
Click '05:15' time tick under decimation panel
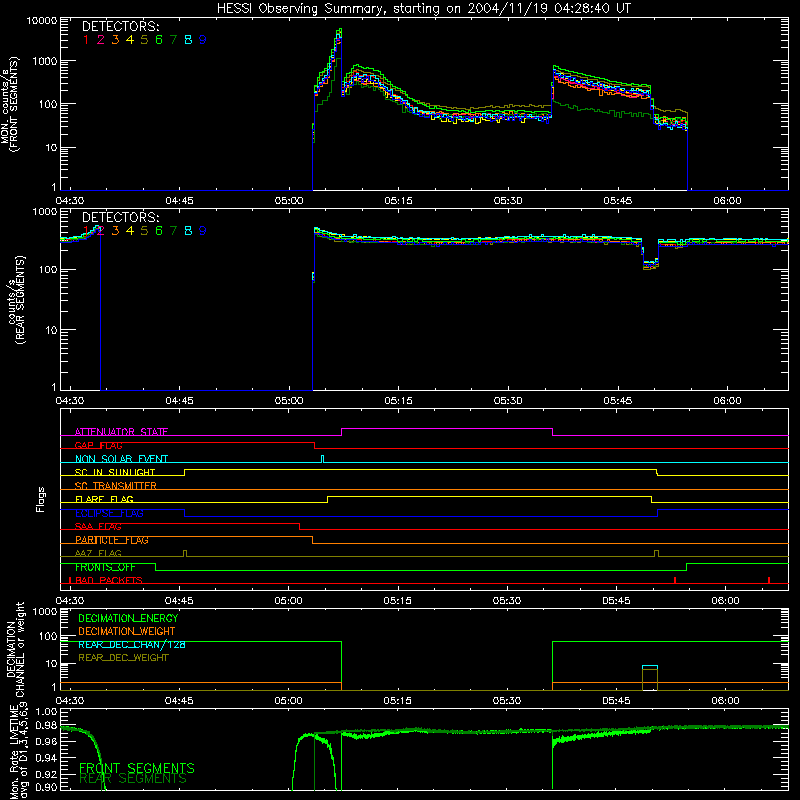coord(397,701)
